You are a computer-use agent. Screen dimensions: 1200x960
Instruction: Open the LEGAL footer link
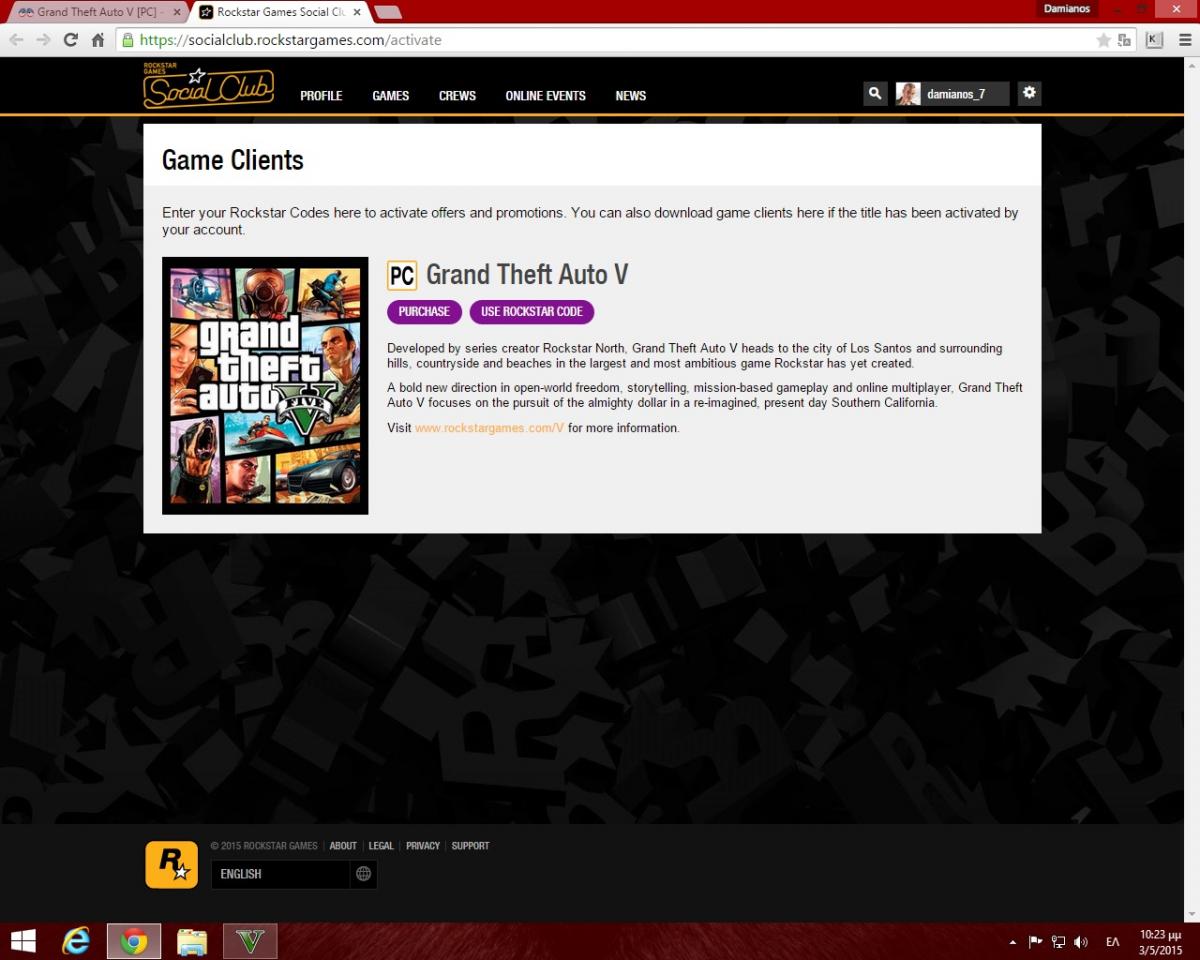[381, 846]
